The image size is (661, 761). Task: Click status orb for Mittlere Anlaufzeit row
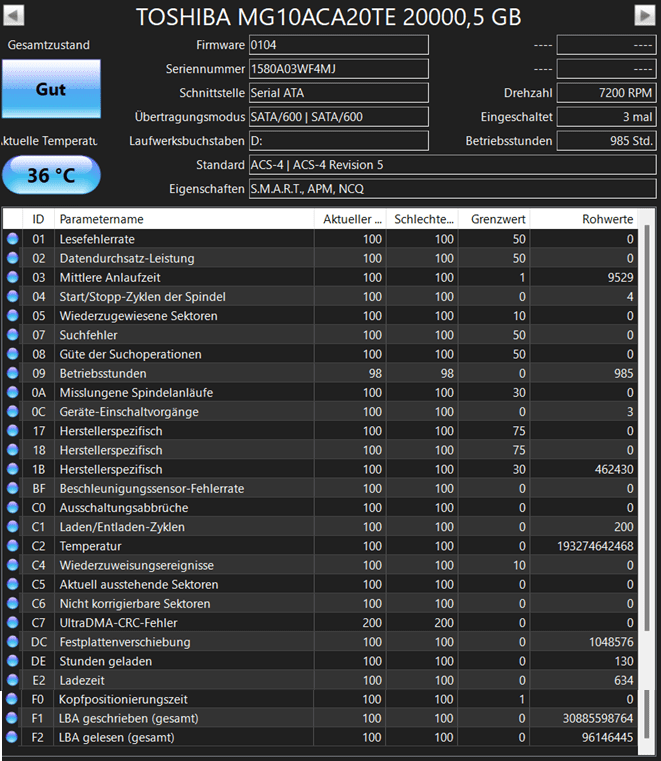click(13, 277)
